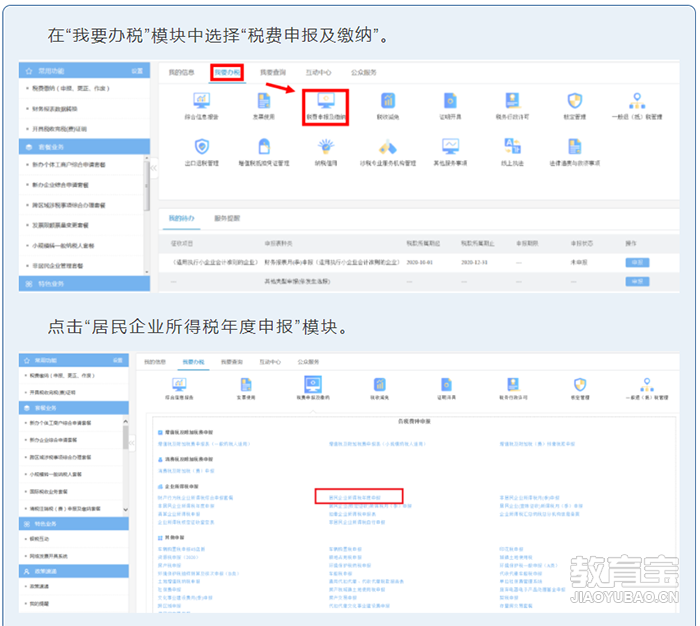
Task: Switch to 互动中心 tab in upper screenshot
Action: pos(318,72)
